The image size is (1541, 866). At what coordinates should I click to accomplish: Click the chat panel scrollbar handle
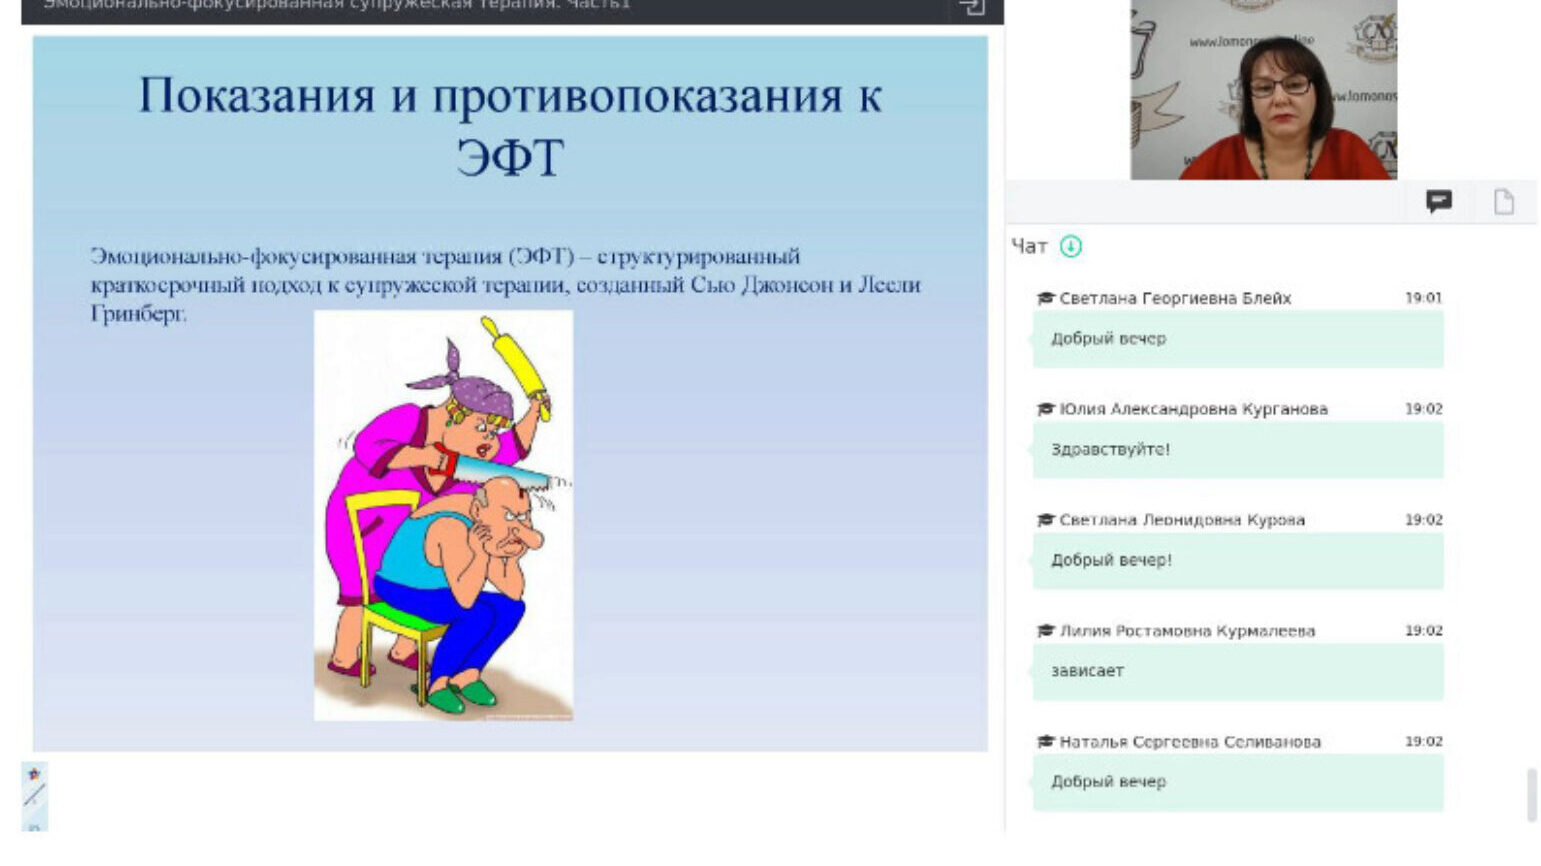click(x=1531, y=794)
